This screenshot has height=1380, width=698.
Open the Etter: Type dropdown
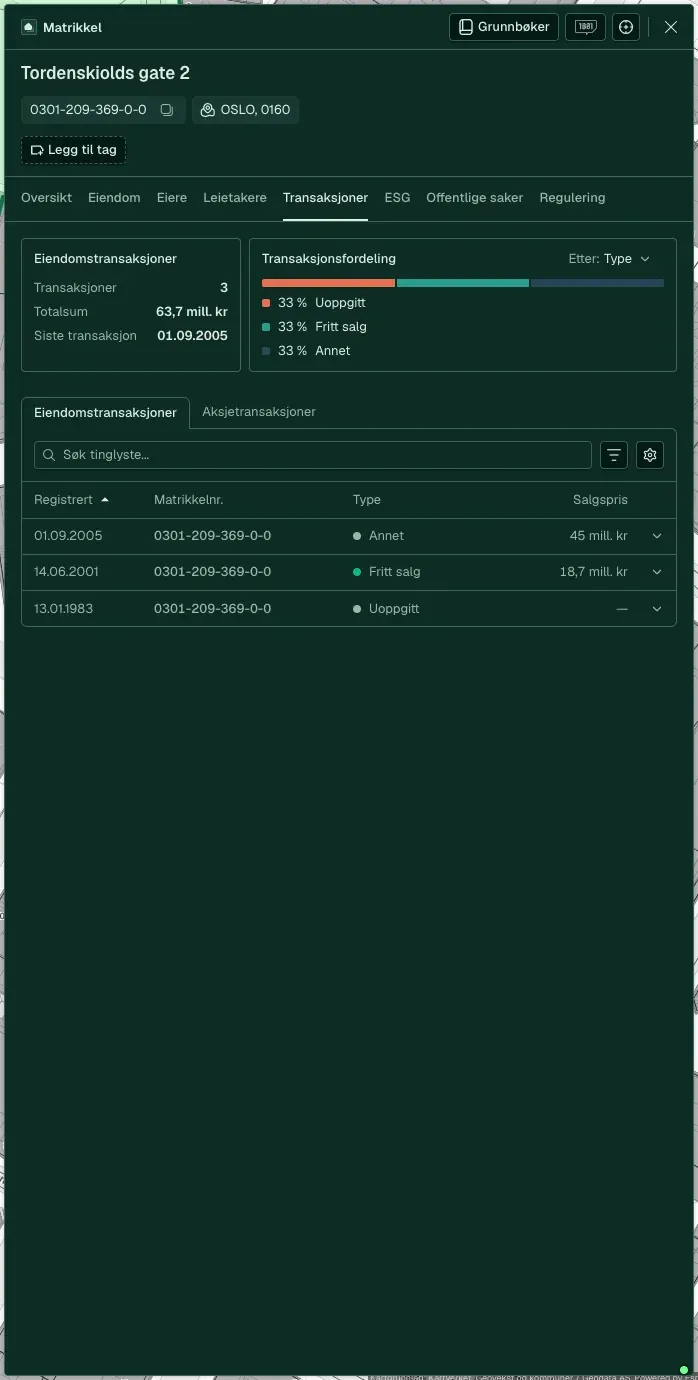point(609,259)
